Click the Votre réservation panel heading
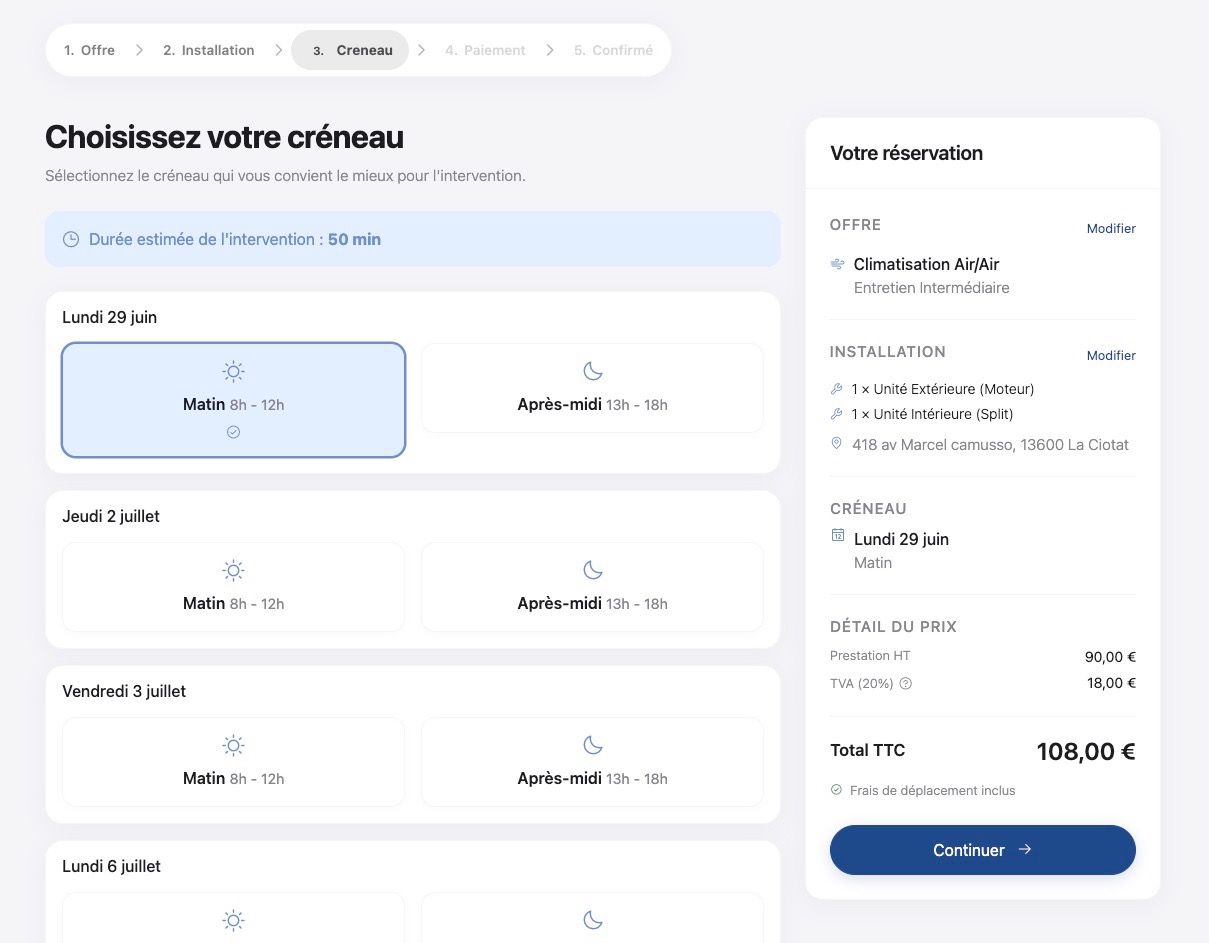 [x=906, y=153]
